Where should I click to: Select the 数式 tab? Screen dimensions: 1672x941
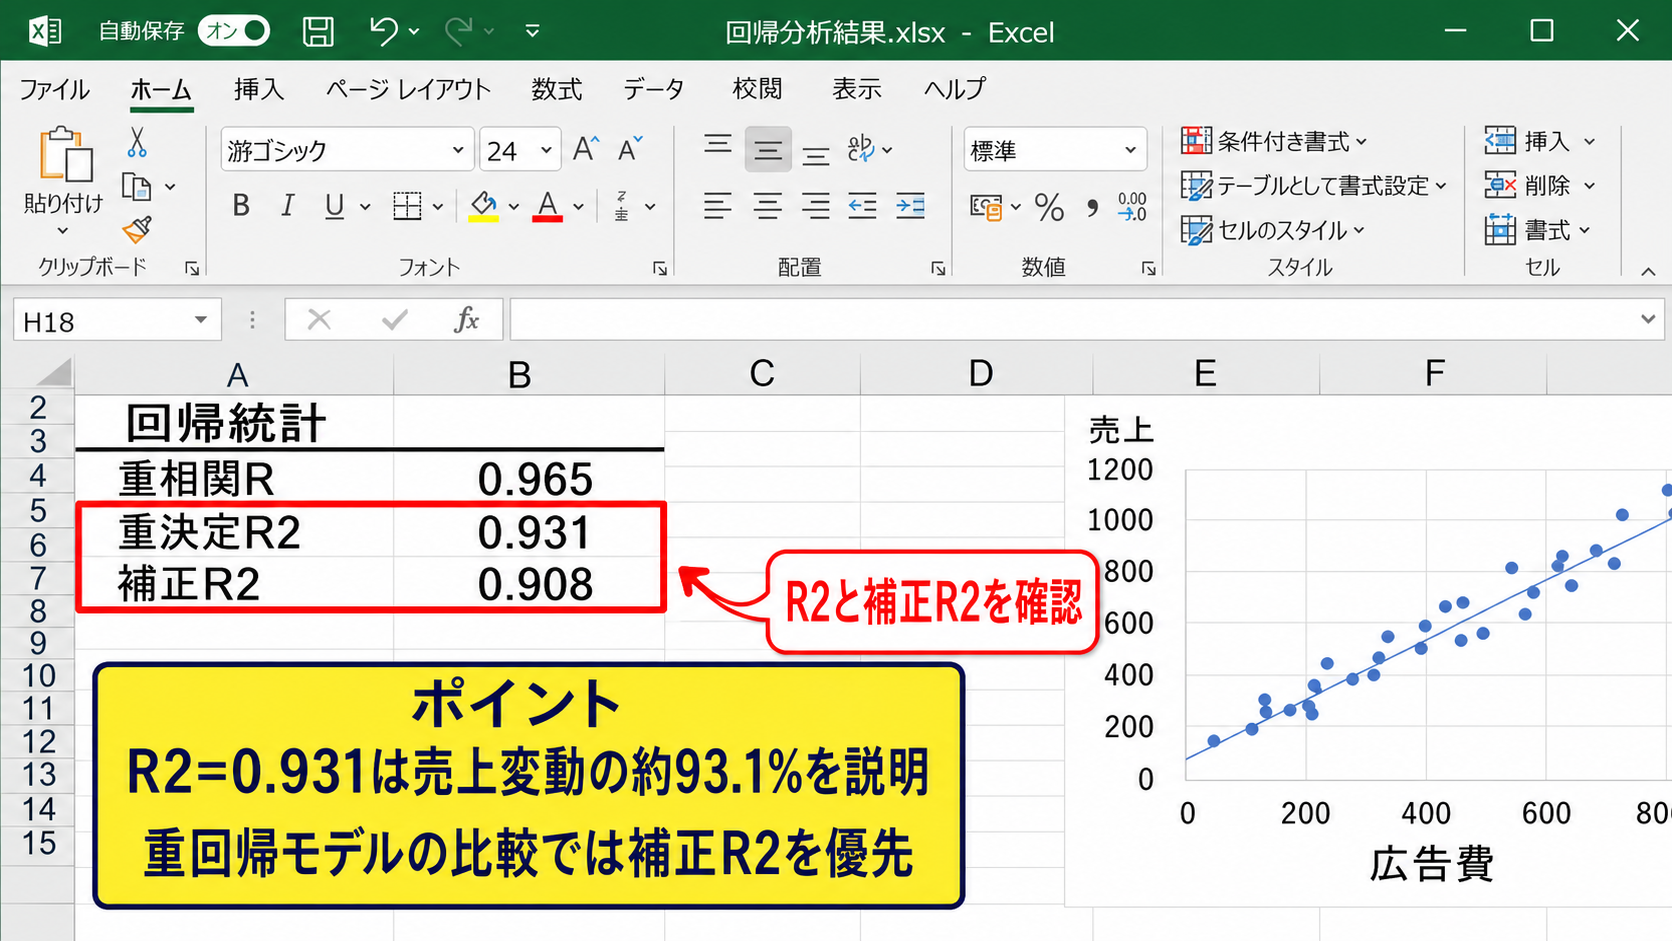tap(556, 89)
